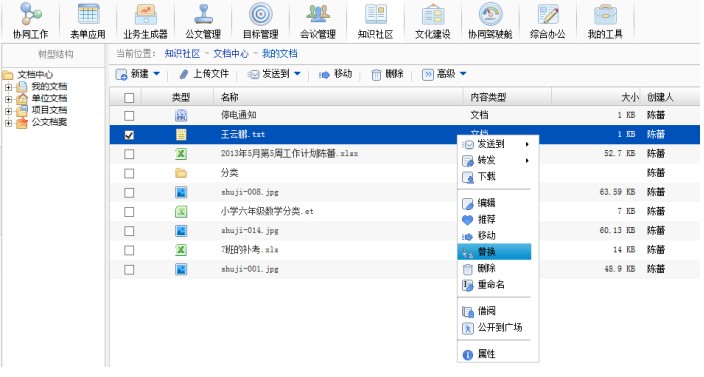Image resolution: width=704 pixels, height=377 pixels.
Task: Click the image icon of shuji-001.jpg
Action: pos(181,269)
